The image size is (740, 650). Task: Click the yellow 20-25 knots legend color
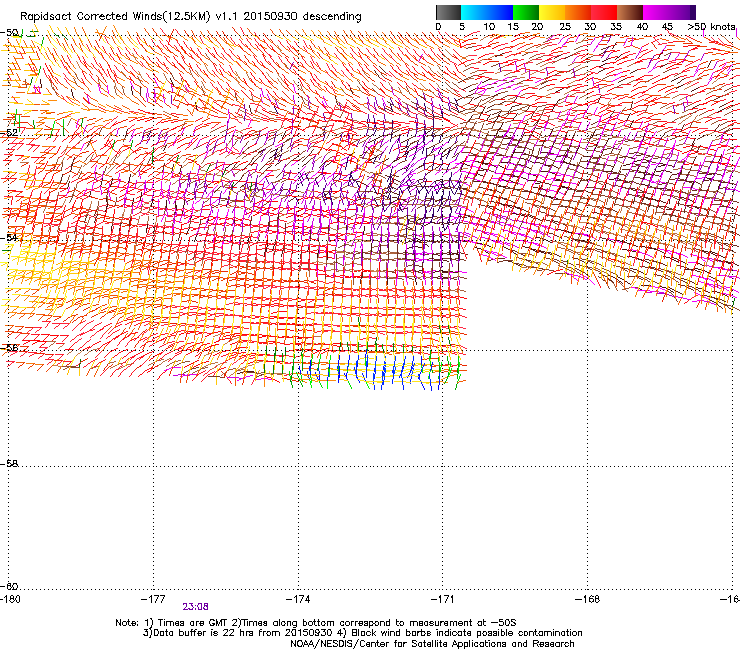point(552,12)
